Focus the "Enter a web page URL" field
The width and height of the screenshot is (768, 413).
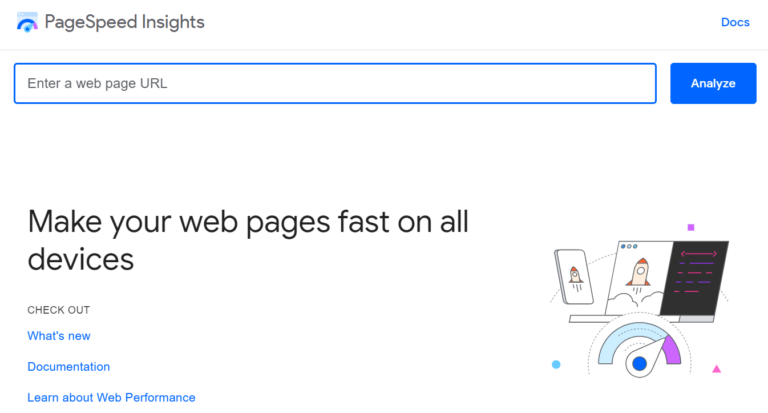(335, 84)
